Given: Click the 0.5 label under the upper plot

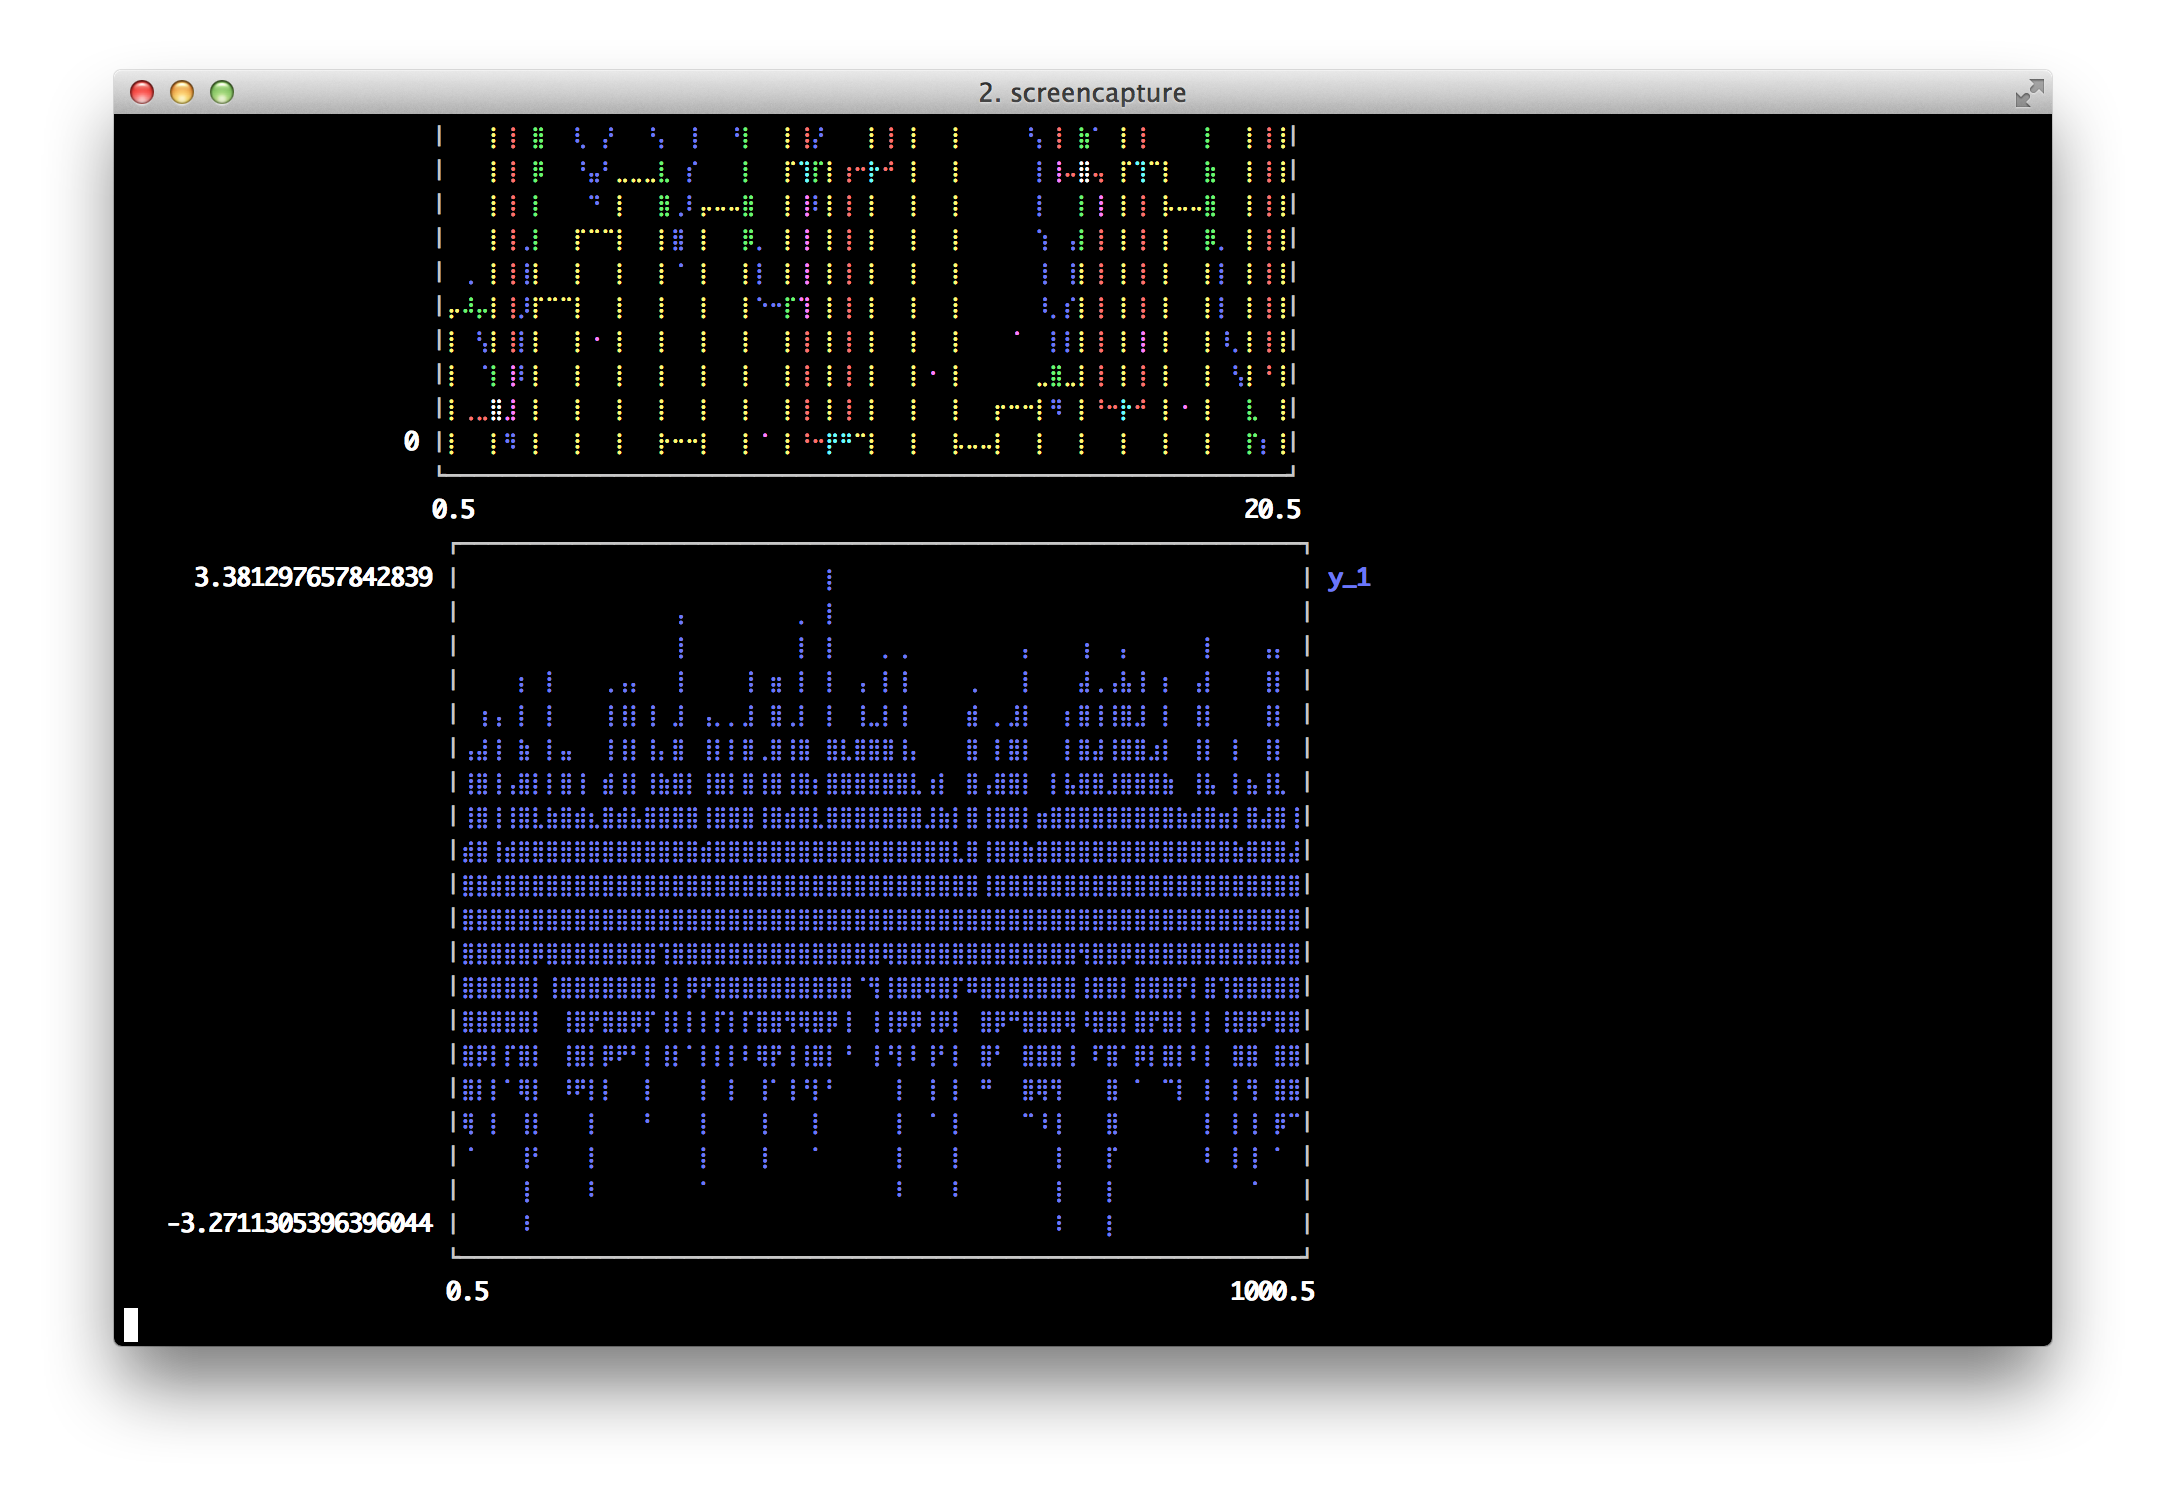Looking at the screenshot, I should (x=453, y=510).
